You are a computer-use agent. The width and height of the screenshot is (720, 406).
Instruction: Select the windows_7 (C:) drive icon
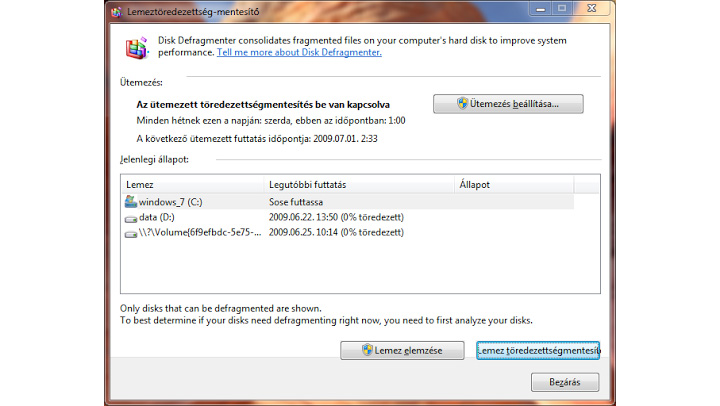pyautogui.click(x=130, y=201)
